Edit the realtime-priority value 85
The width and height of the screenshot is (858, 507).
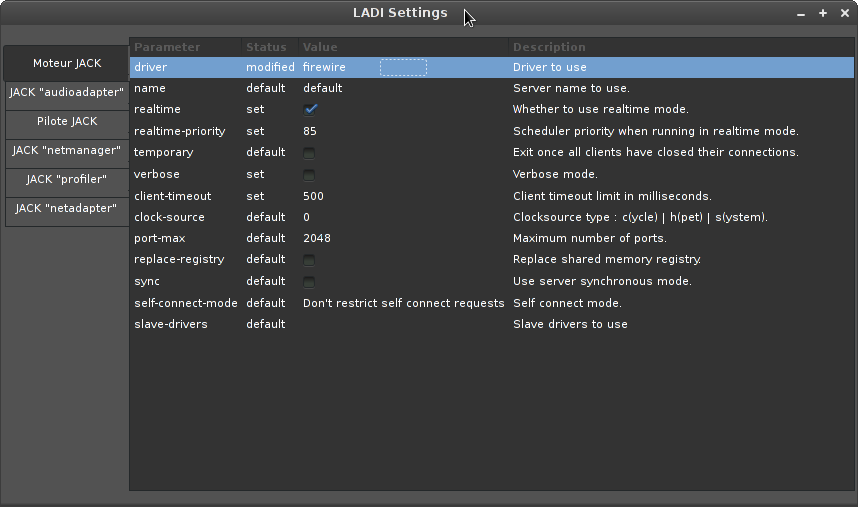[310, 131]
